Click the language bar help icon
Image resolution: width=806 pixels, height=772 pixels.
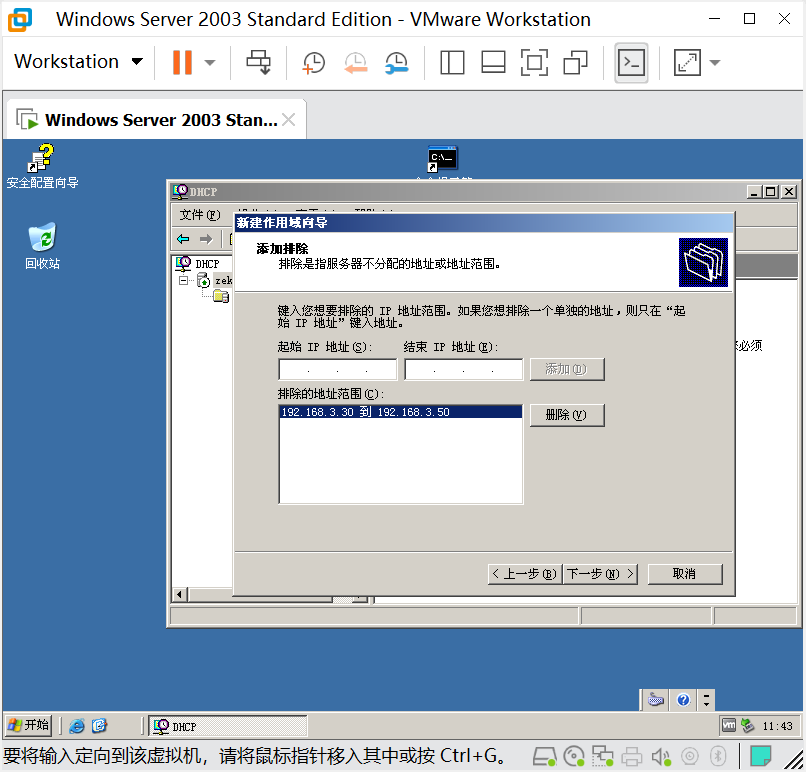pyautogui.click(x=683, y=700)
